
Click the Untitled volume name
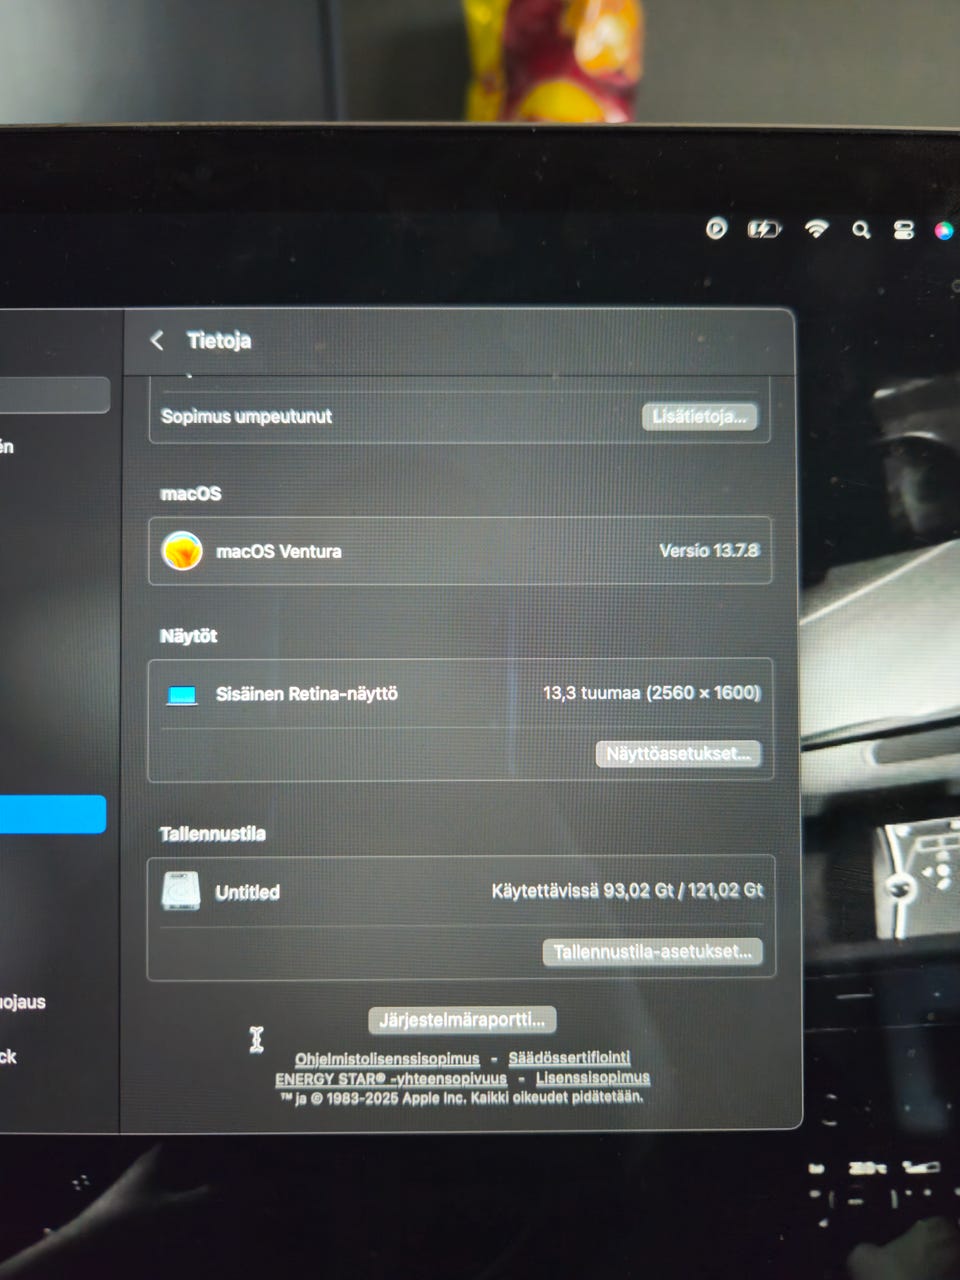coord(248,892)
